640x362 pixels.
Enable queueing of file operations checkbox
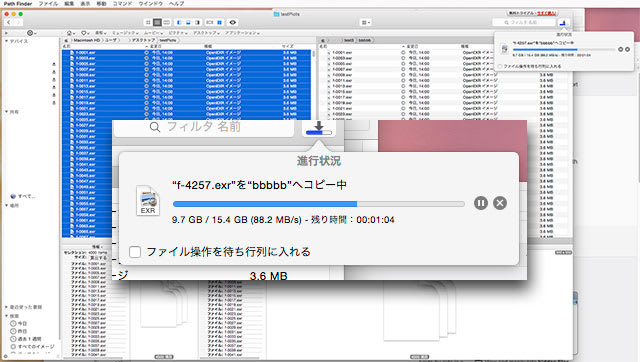tap(135, 252)
